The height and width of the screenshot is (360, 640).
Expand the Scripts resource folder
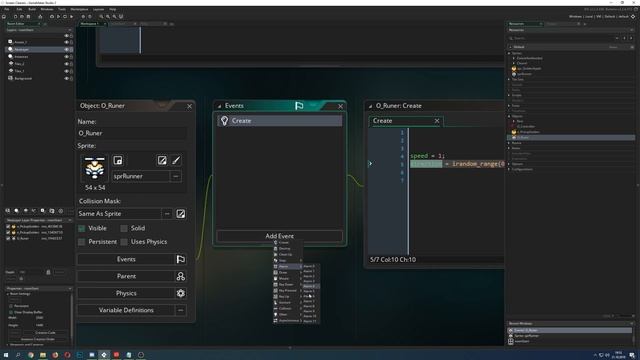[509, 95]
